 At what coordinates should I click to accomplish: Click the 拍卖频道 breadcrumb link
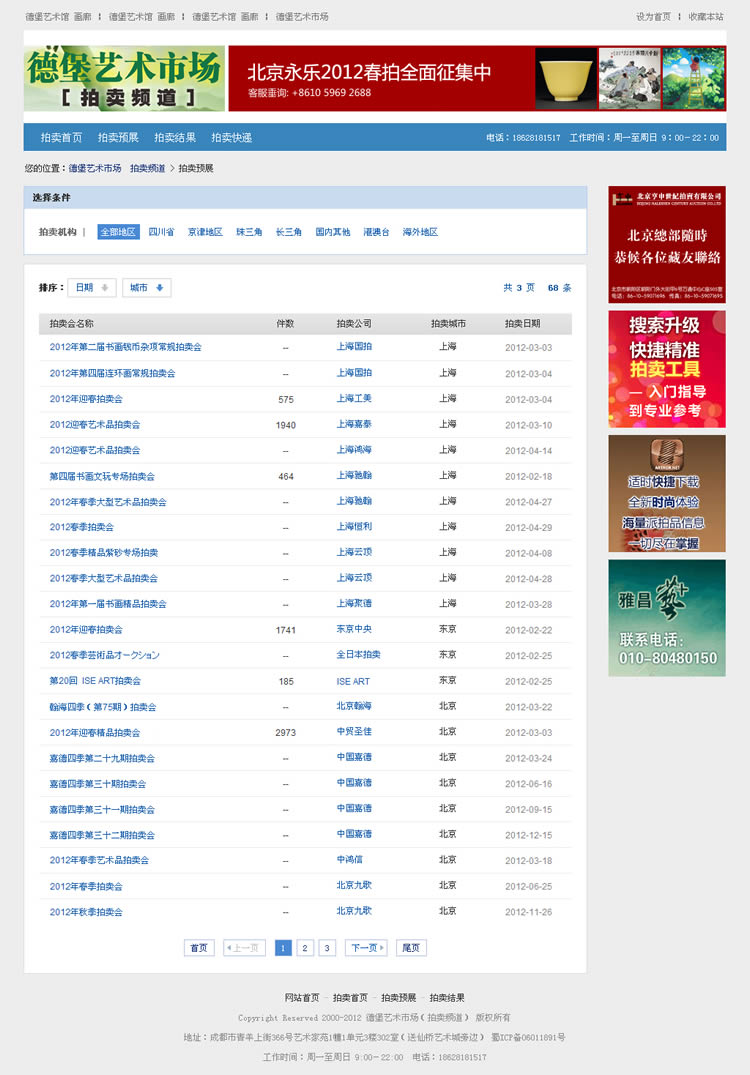point(147,168)
